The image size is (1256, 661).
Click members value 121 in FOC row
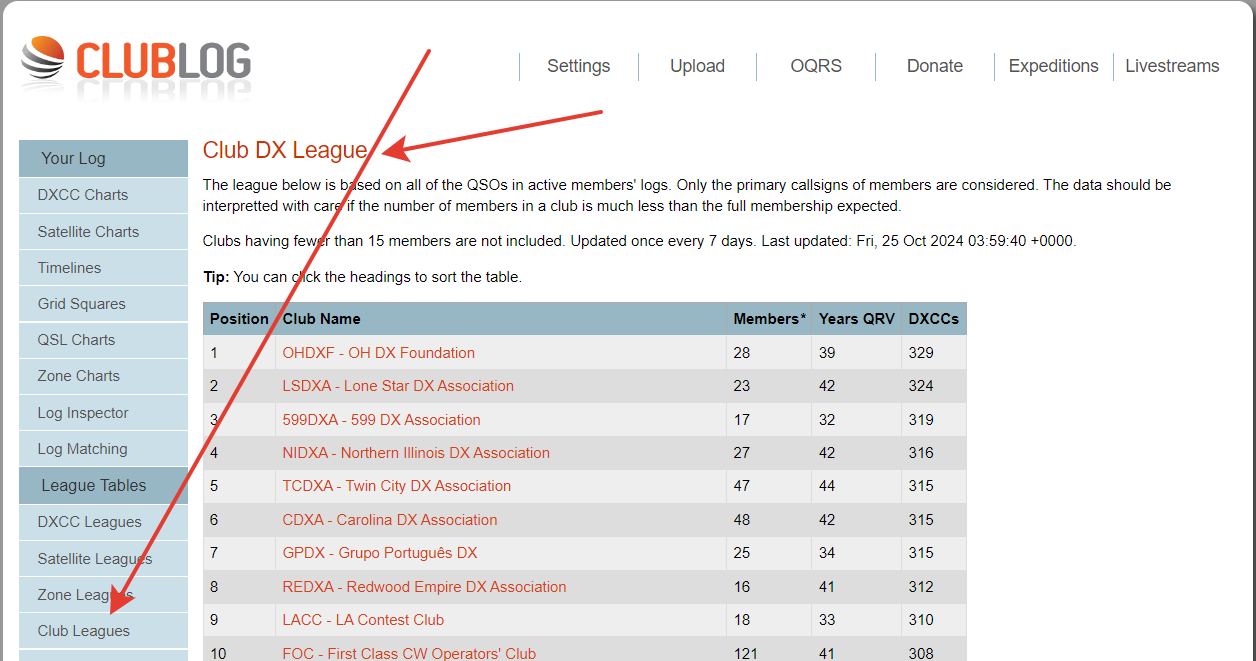[746, 654]
